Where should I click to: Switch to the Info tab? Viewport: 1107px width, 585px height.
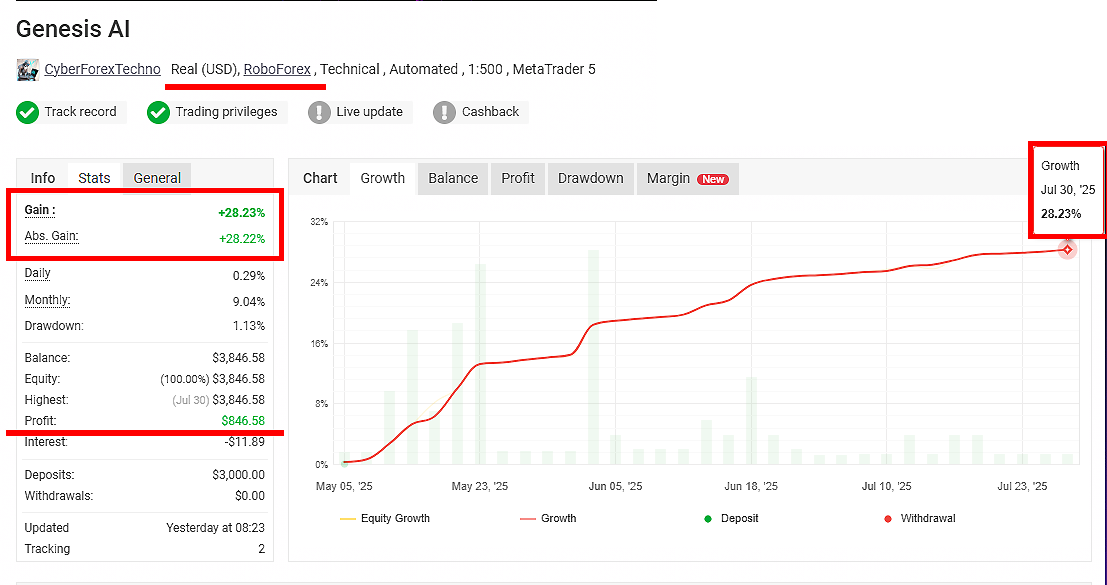[42, 178]
